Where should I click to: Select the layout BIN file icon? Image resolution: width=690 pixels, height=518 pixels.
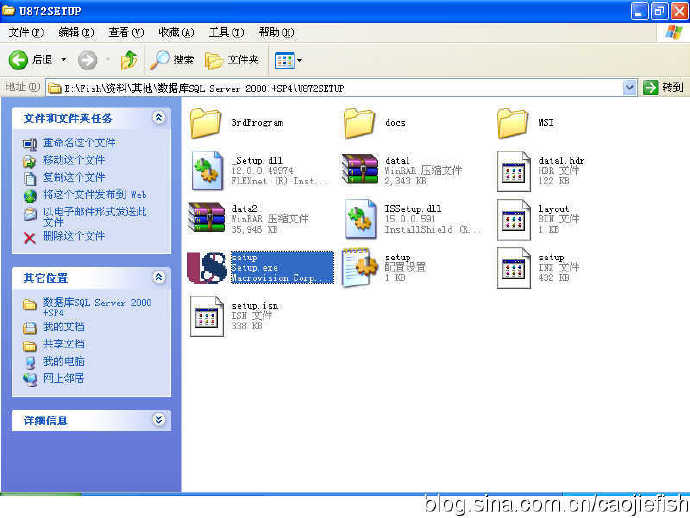pos(514,219)
